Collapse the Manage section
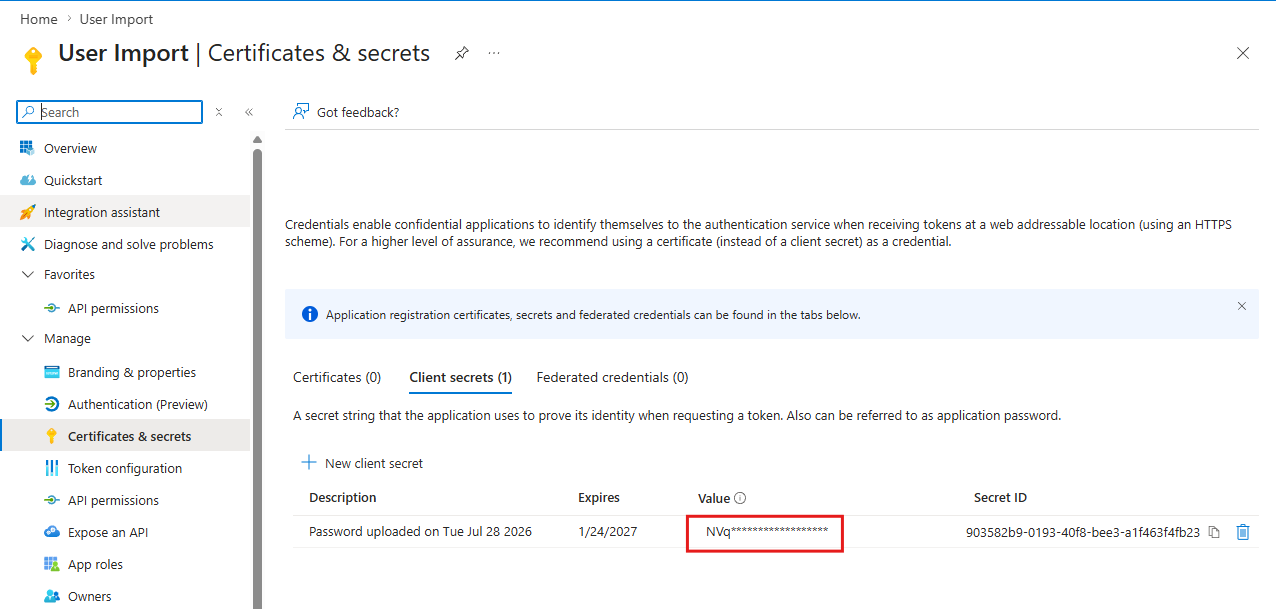The width and height of the screenshot is (1276, 609). (x=28, y=338)
